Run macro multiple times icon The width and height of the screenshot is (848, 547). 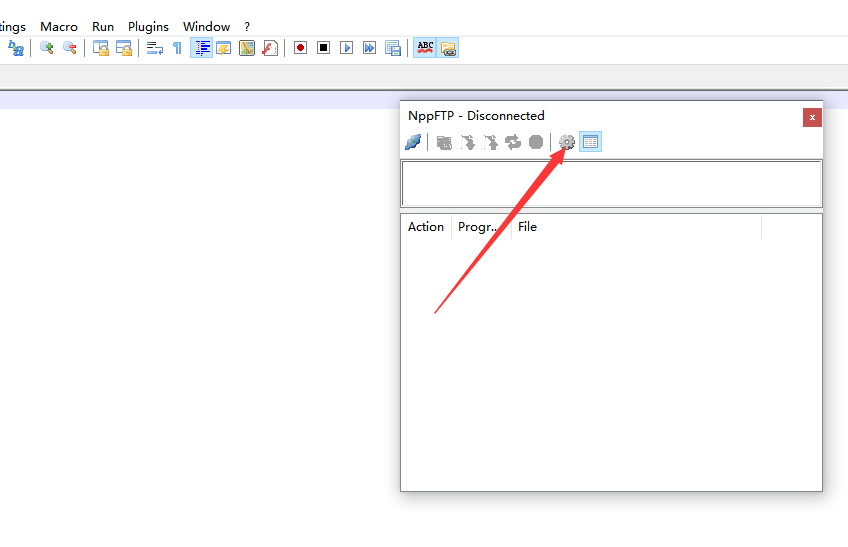tap(369, 48)
